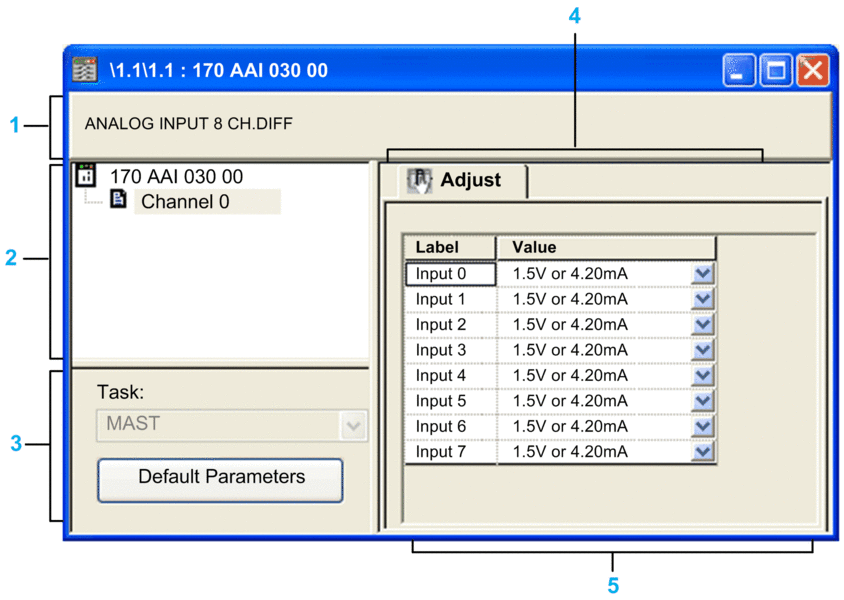This screenshot has height=600, width=844.
Task: Select the Input 6 label cell
Action: 450,426
